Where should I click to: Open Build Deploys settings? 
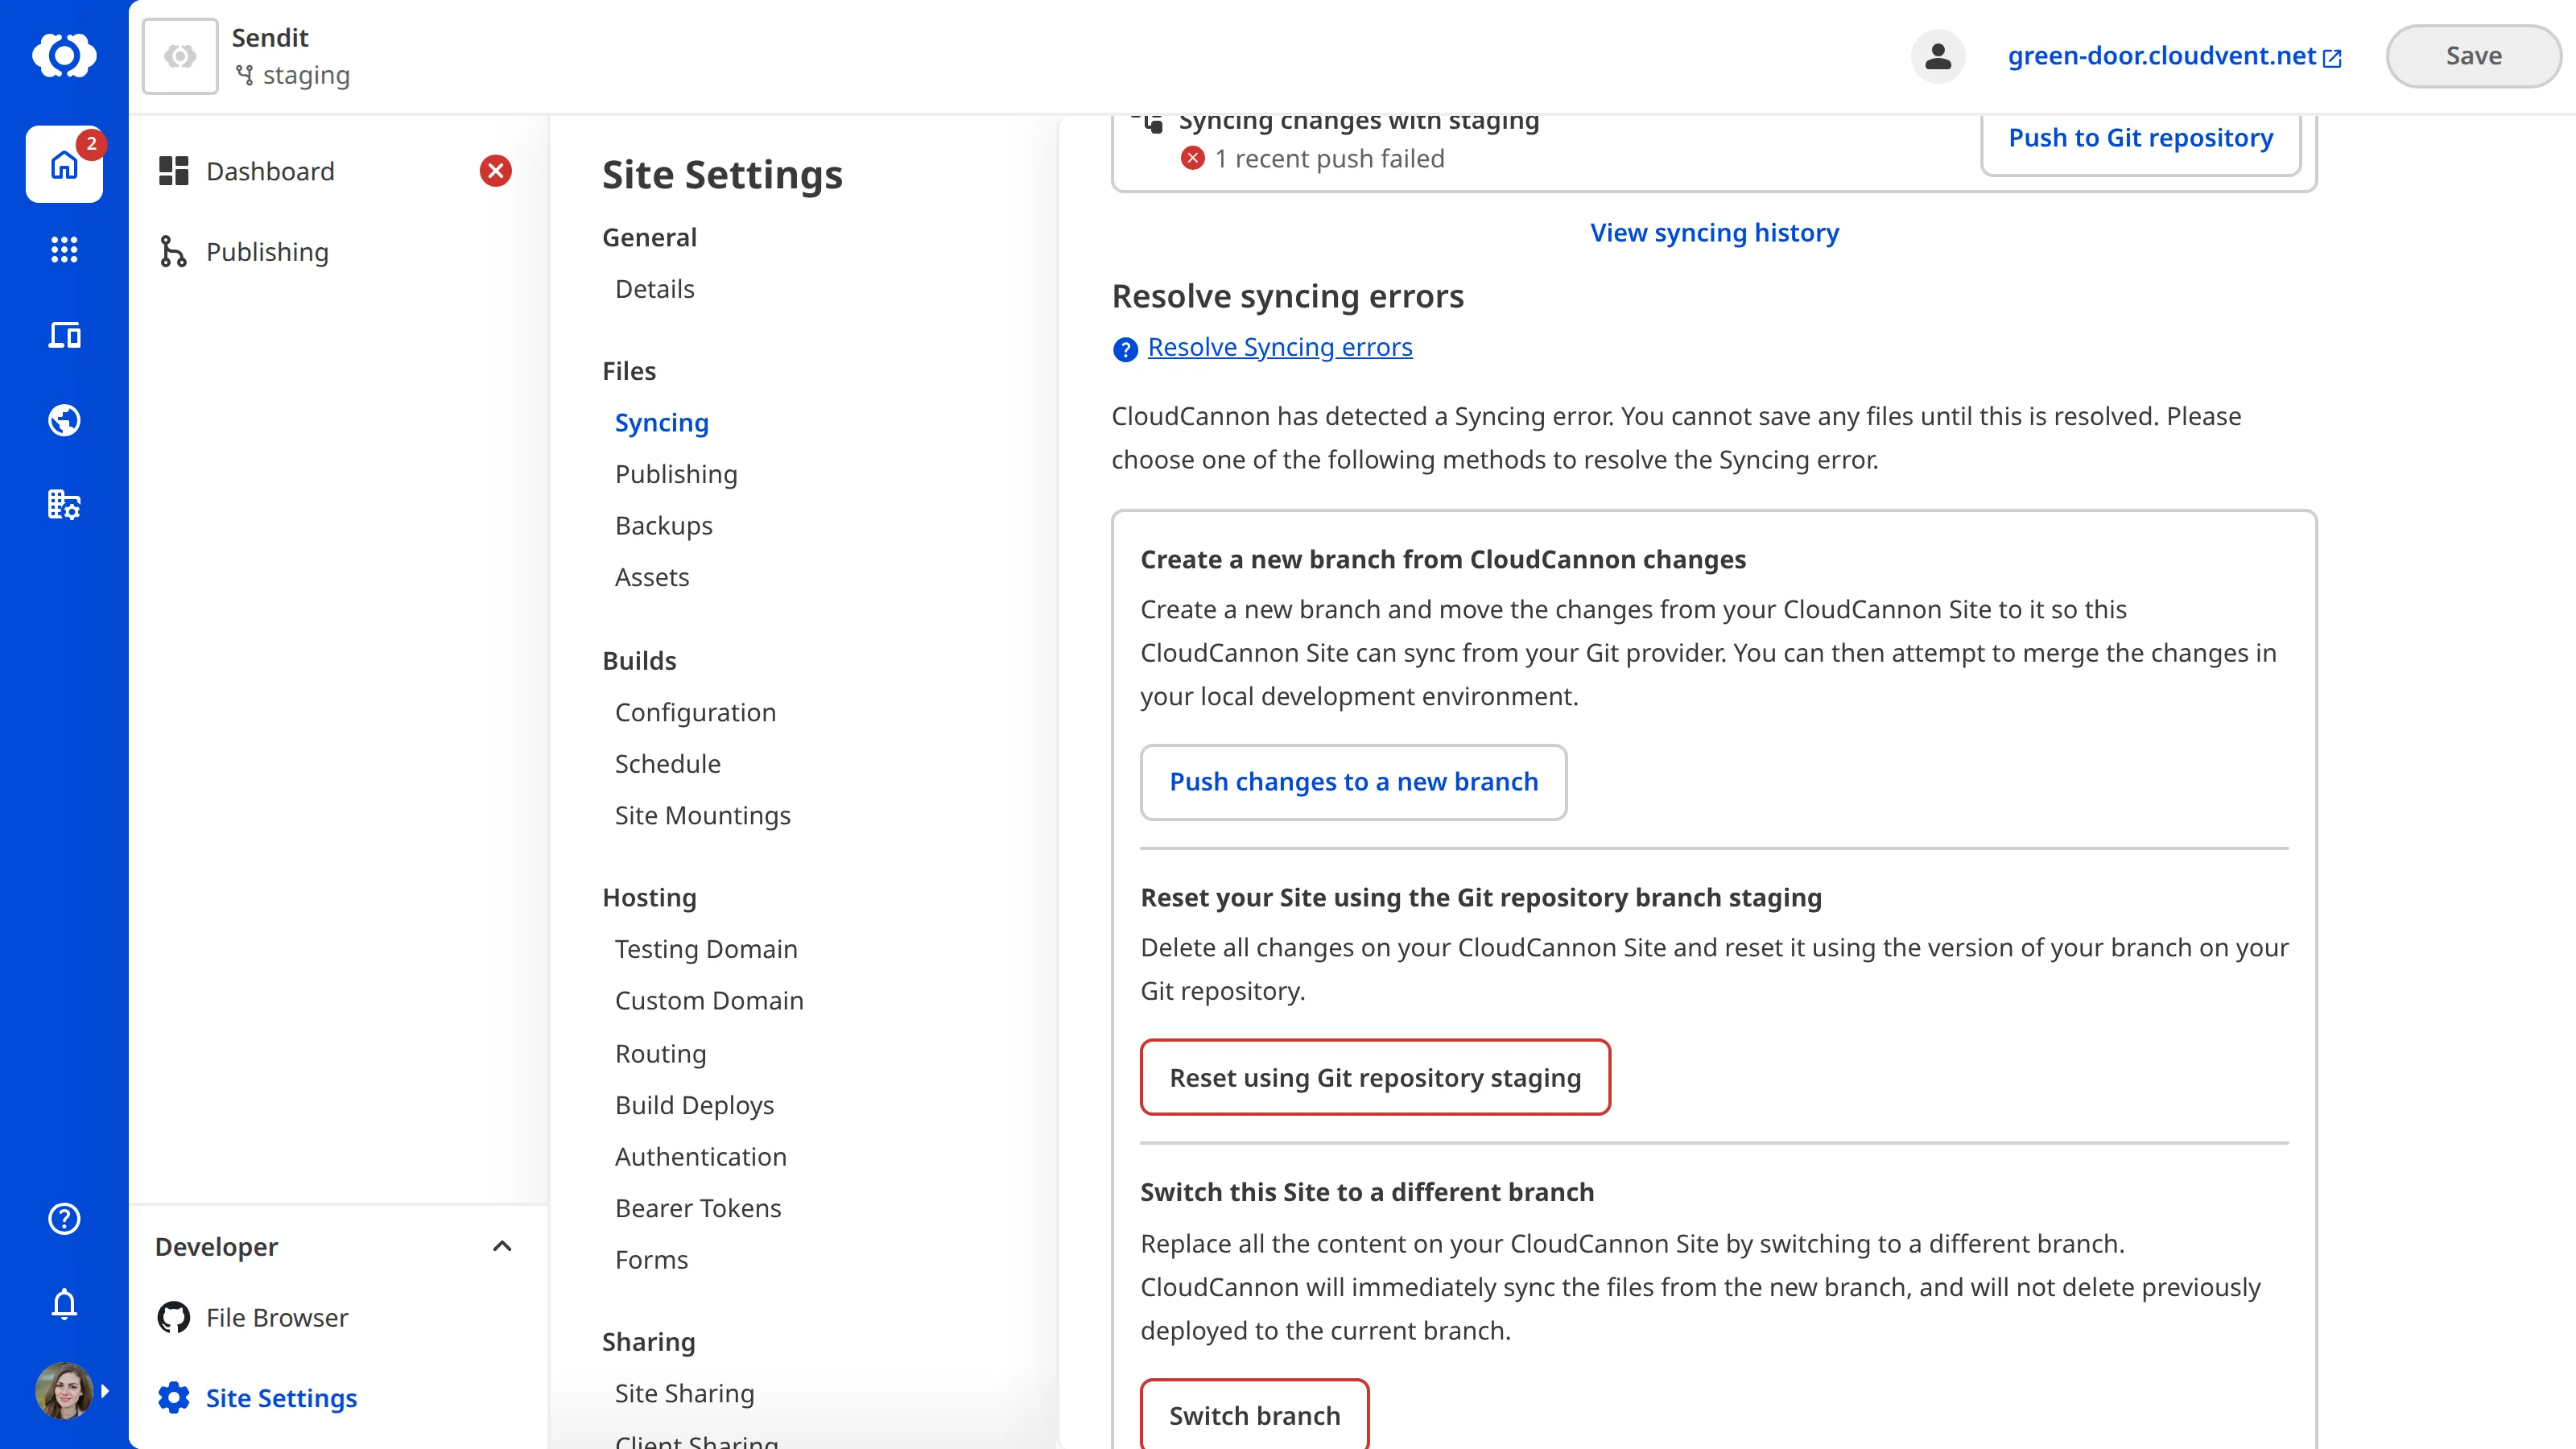point(694,1105)
